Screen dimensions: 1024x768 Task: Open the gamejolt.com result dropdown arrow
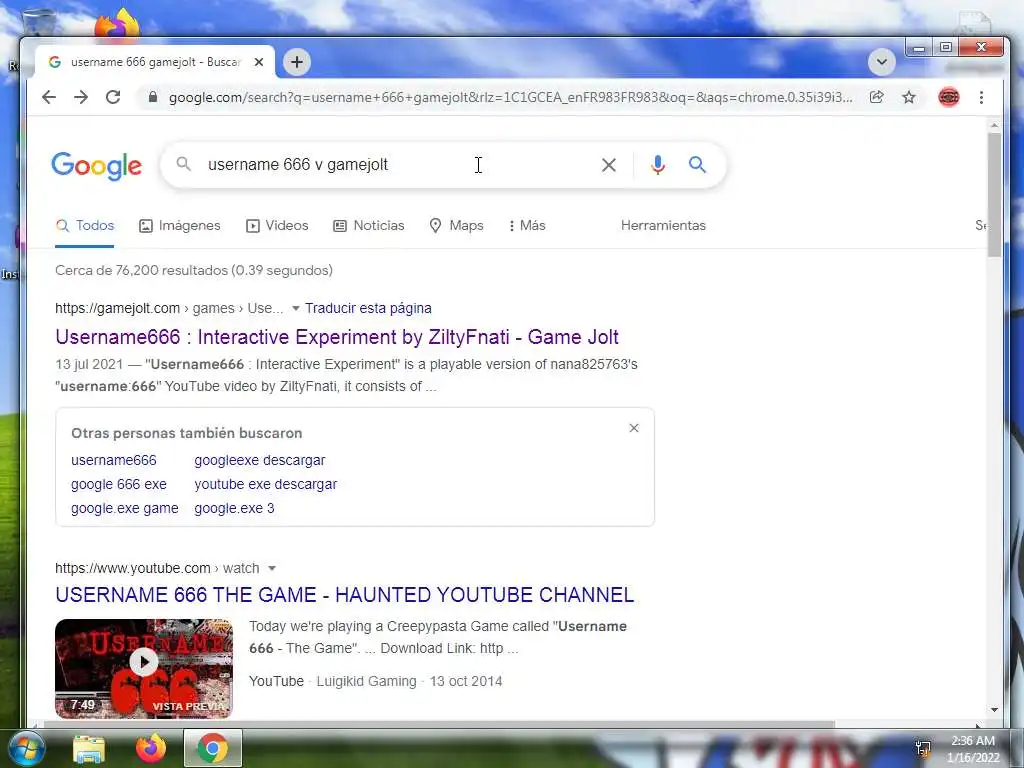pos(295,308)
